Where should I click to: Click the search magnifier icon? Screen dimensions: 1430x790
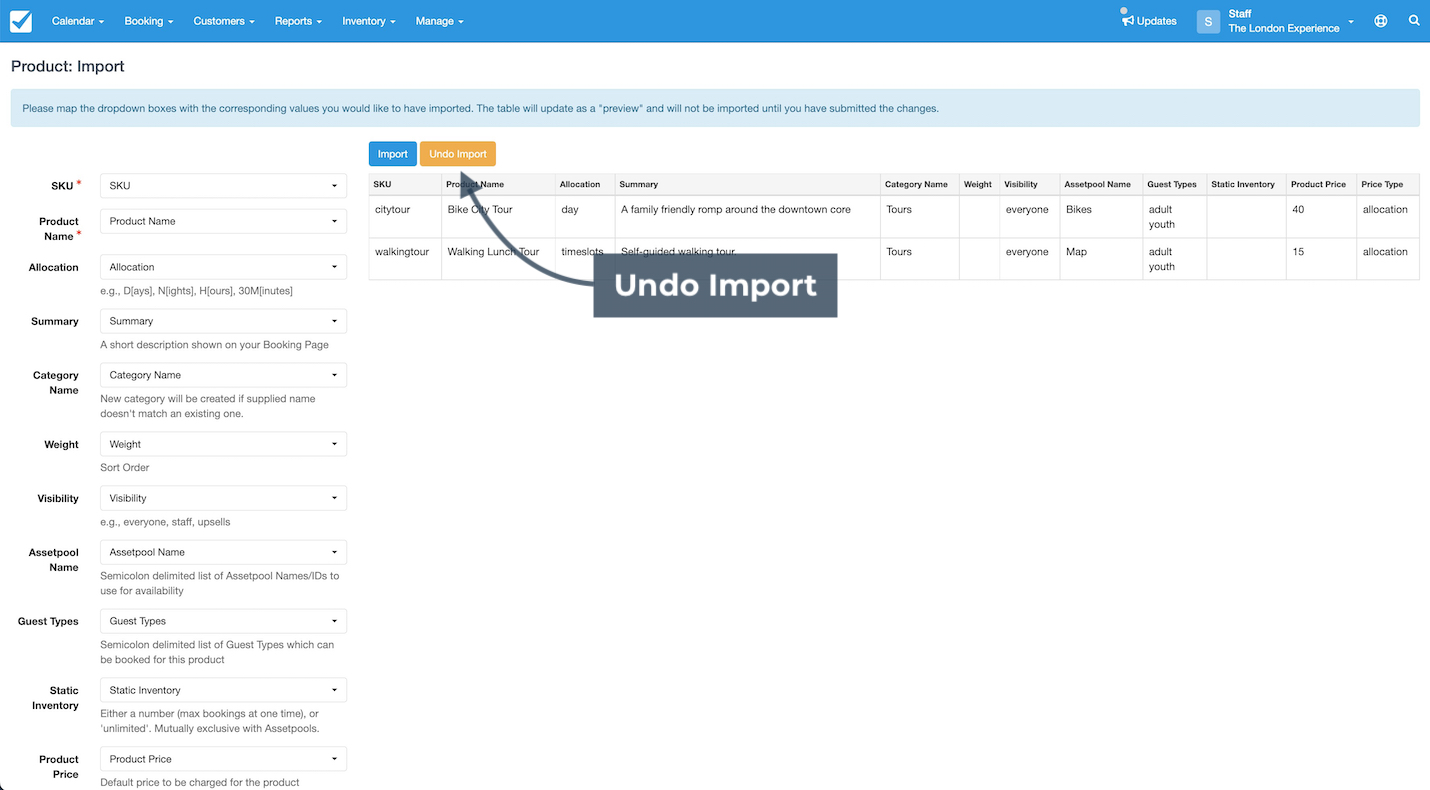click(1414, 20)
